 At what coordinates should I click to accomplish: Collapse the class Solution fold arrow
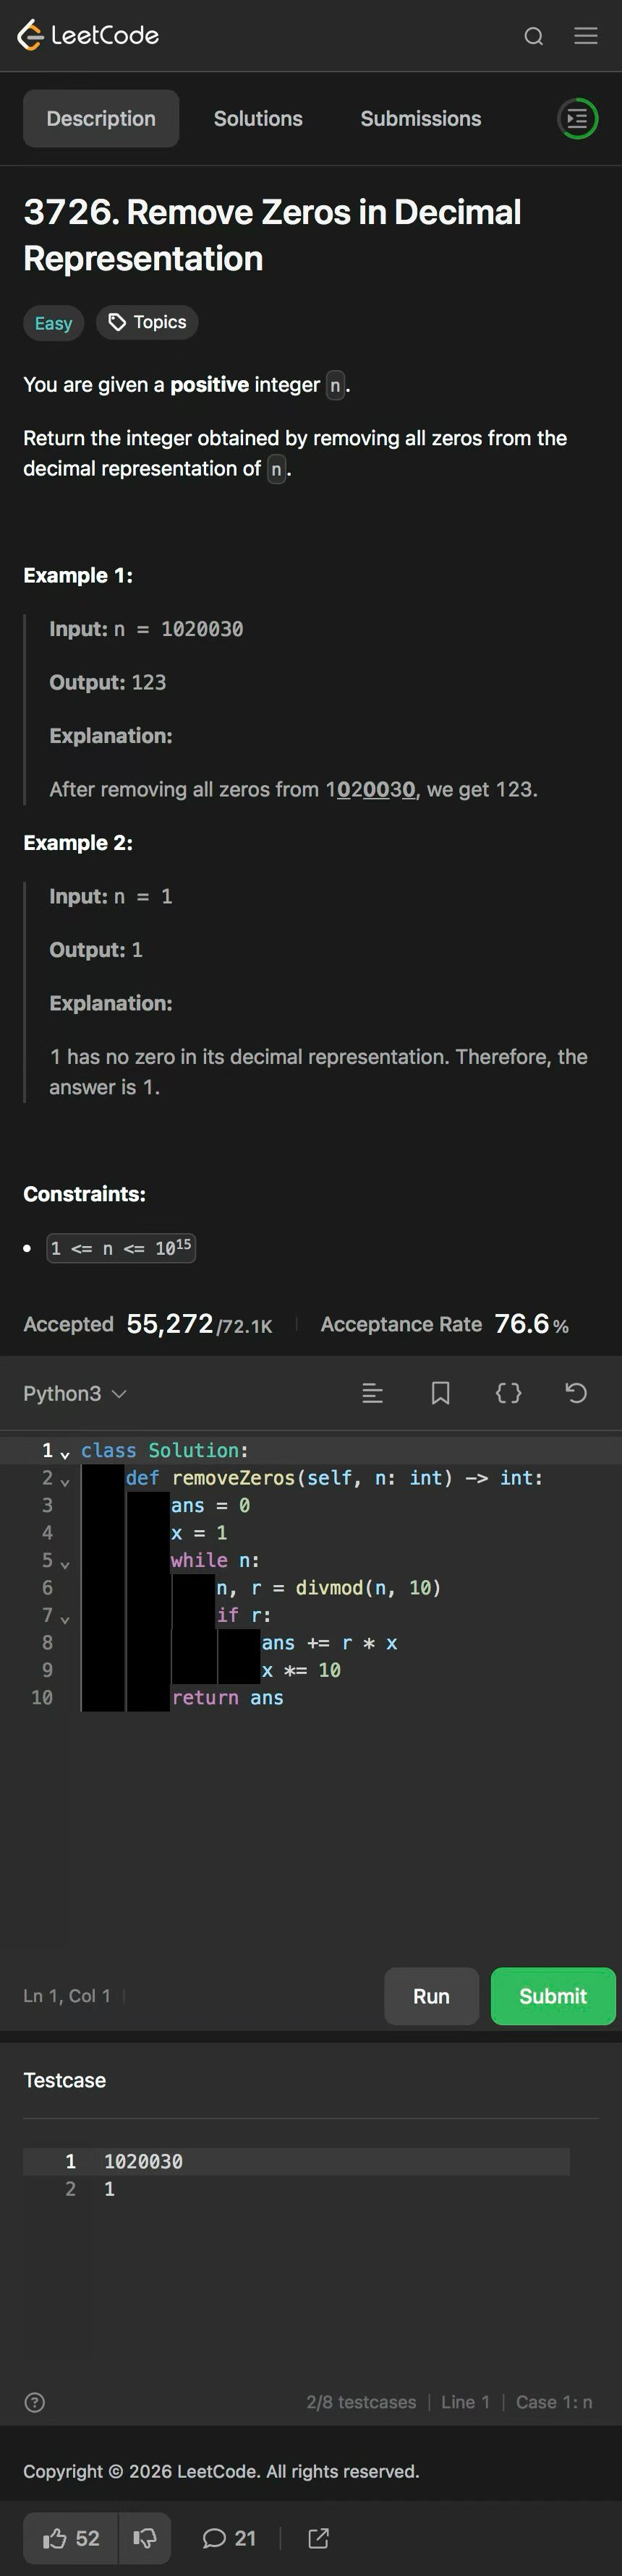click(65, 1453)
